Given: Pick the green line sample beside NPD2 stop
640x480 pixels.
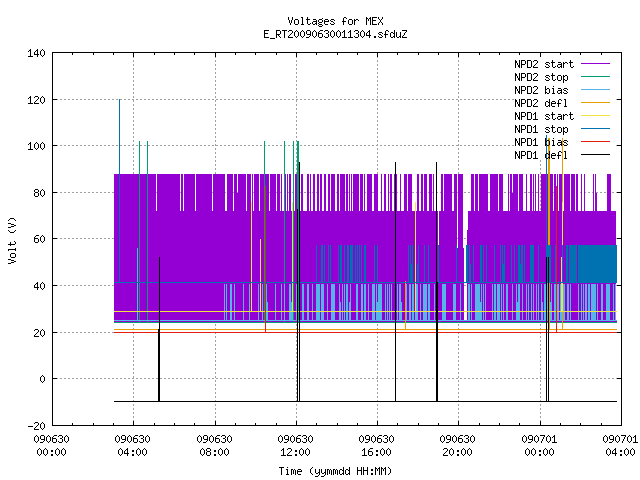Looking at the screenshot, I should (596, 76).
